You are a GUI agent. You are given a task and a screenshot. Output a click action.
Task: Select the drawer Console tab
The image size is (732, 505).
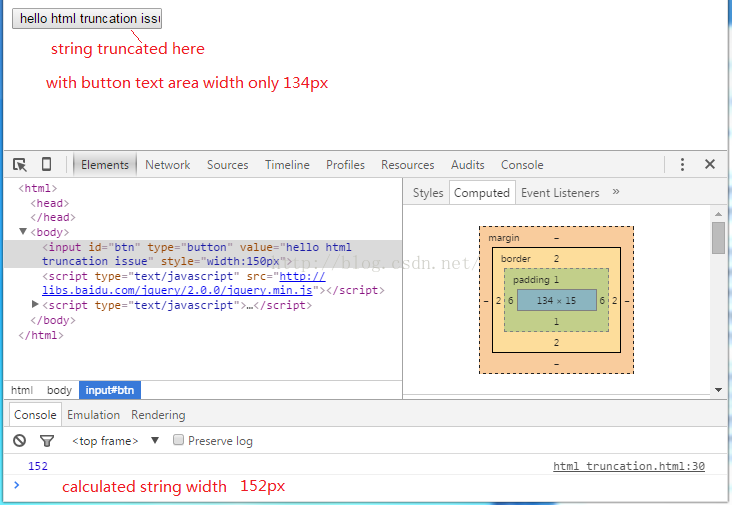point(35,415)
